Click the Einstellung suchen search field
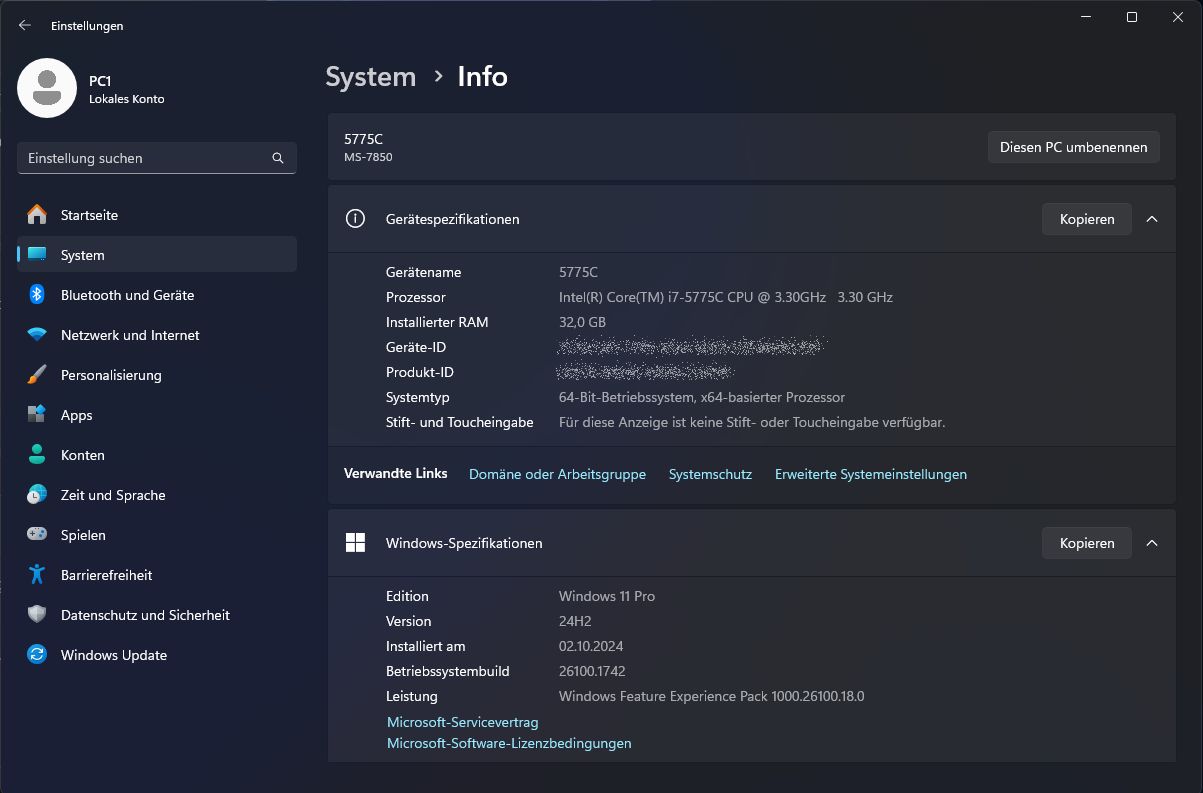This screenshot has height=793, width=1203. [157, 158]
